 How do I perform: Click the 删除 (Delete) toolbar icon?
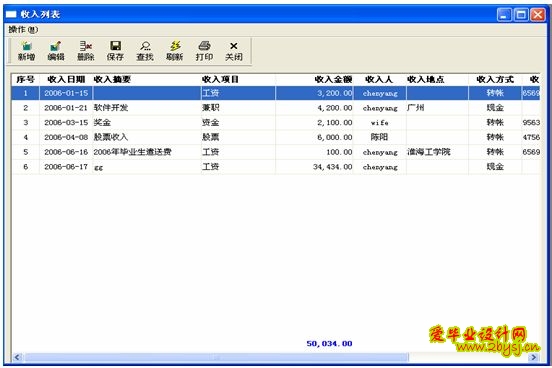click(x=86, y=51)
